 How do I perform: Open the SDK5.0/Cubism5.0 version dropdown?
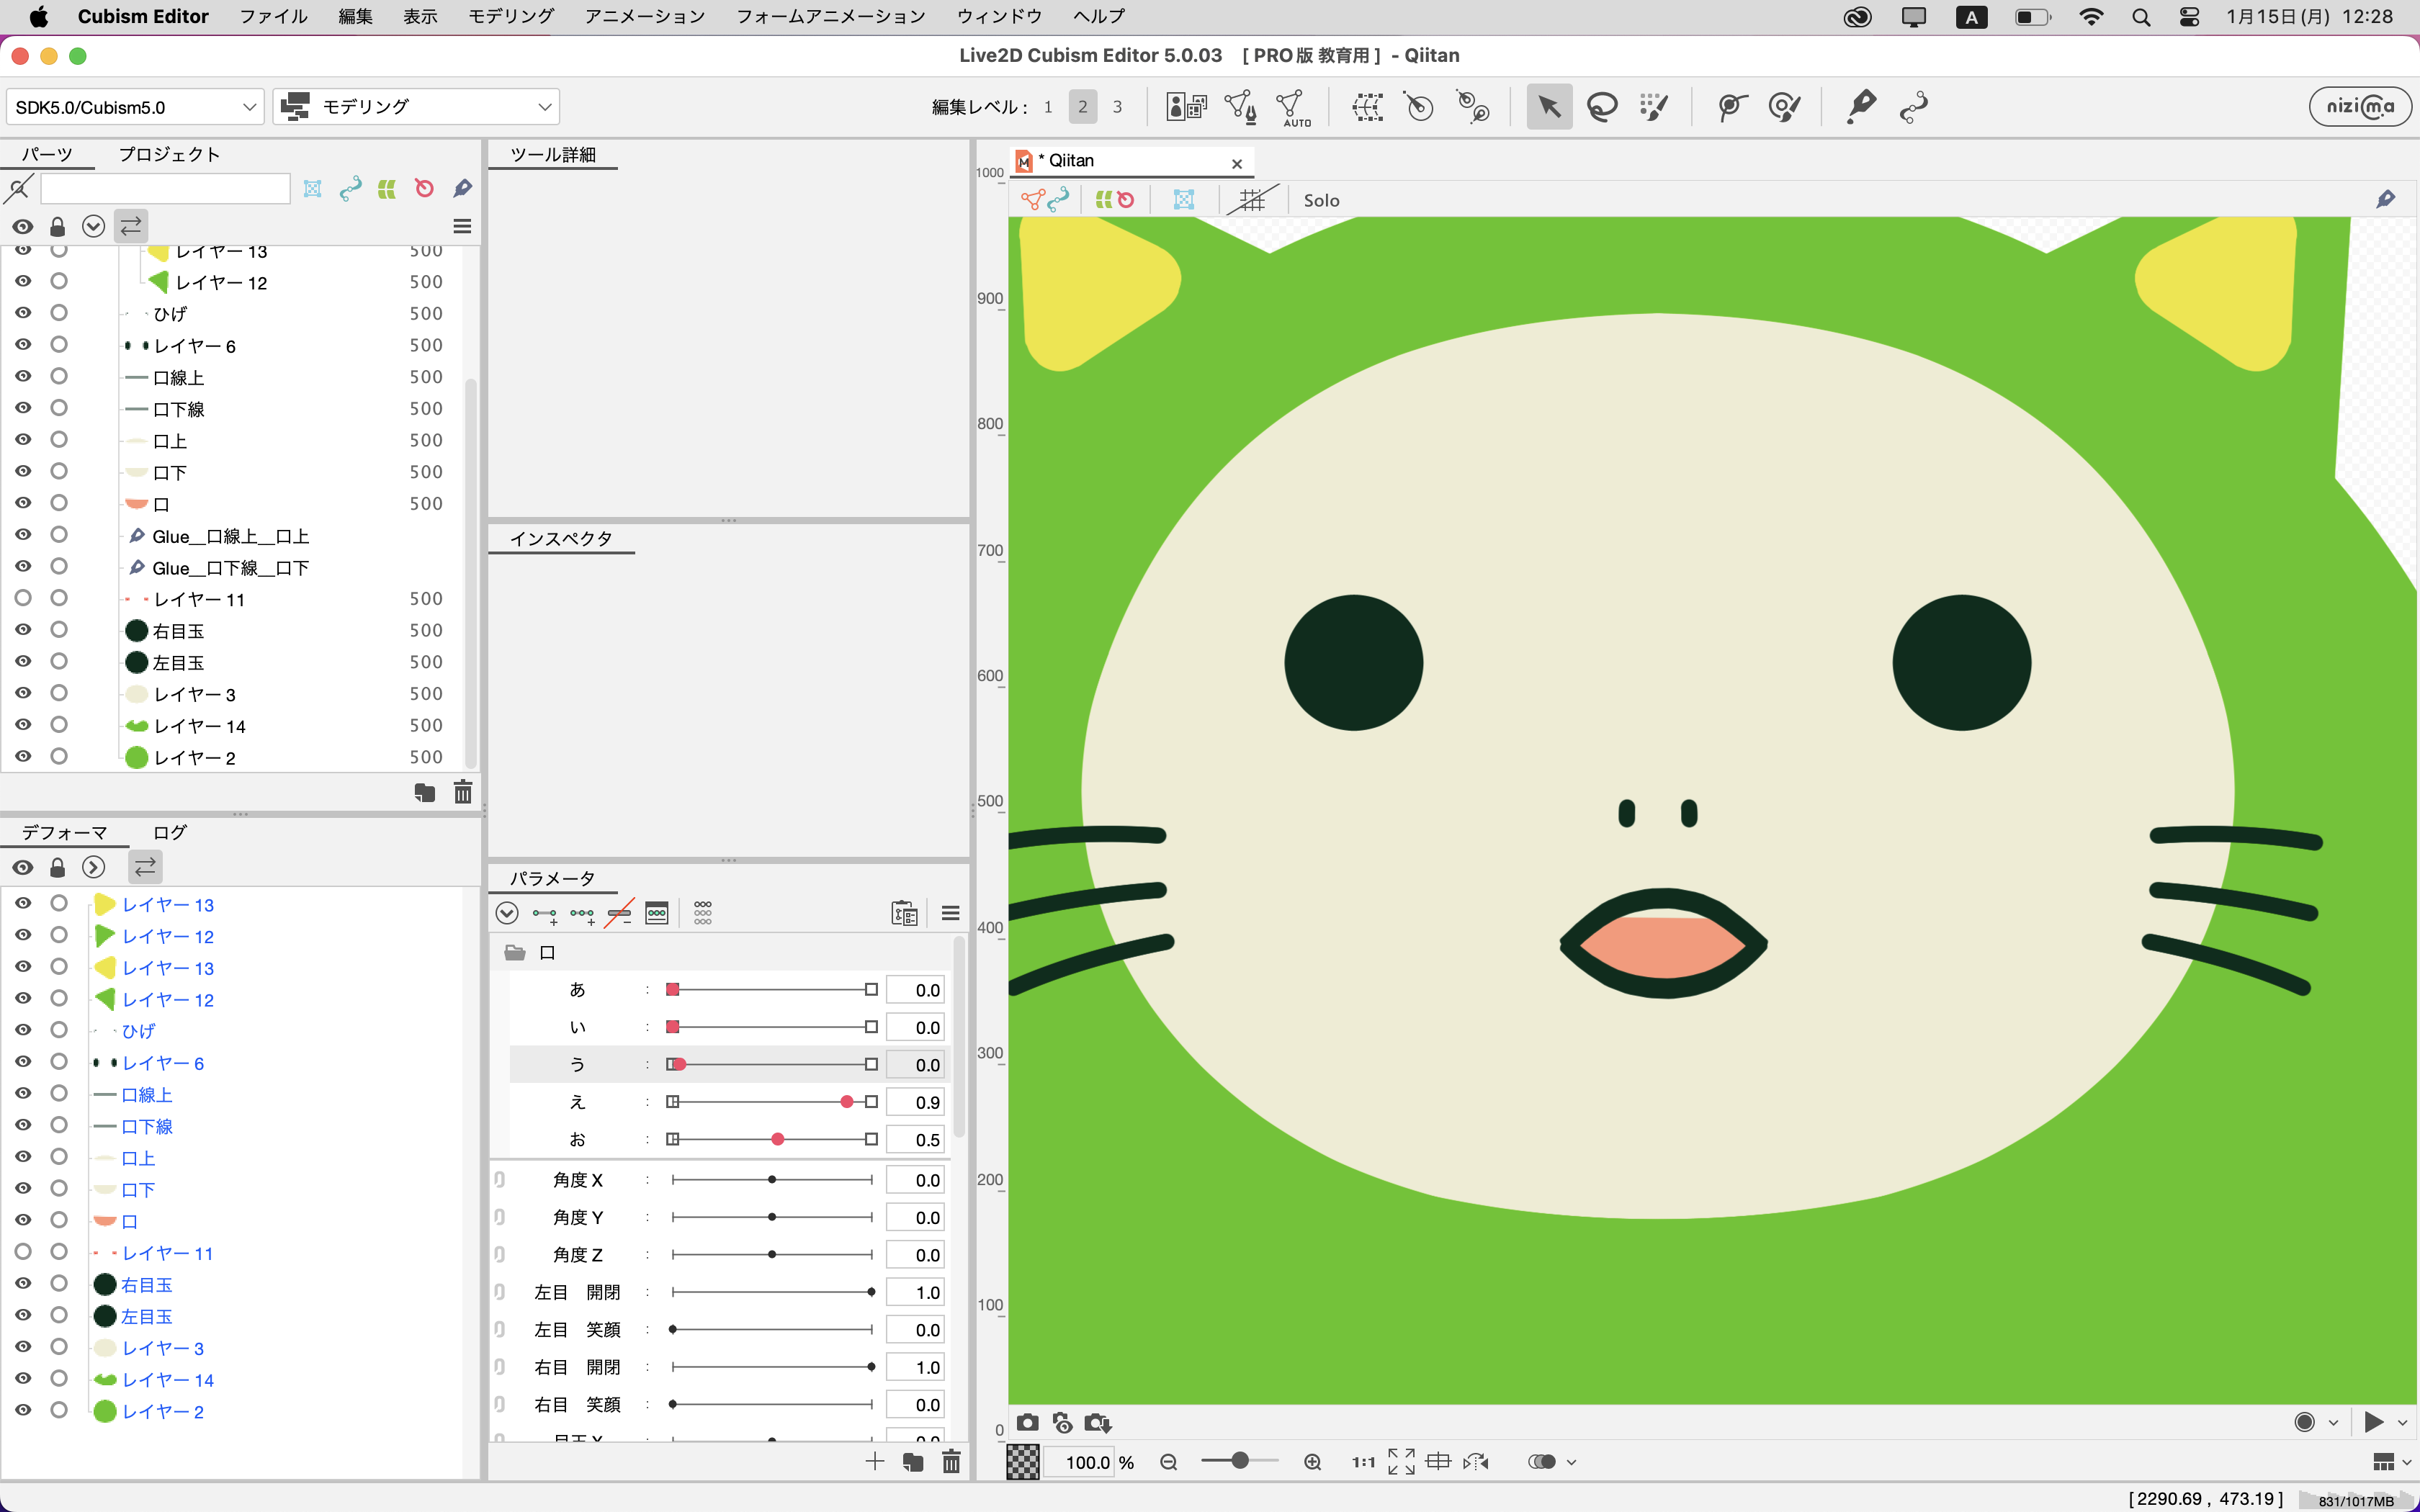pos(135,107)
